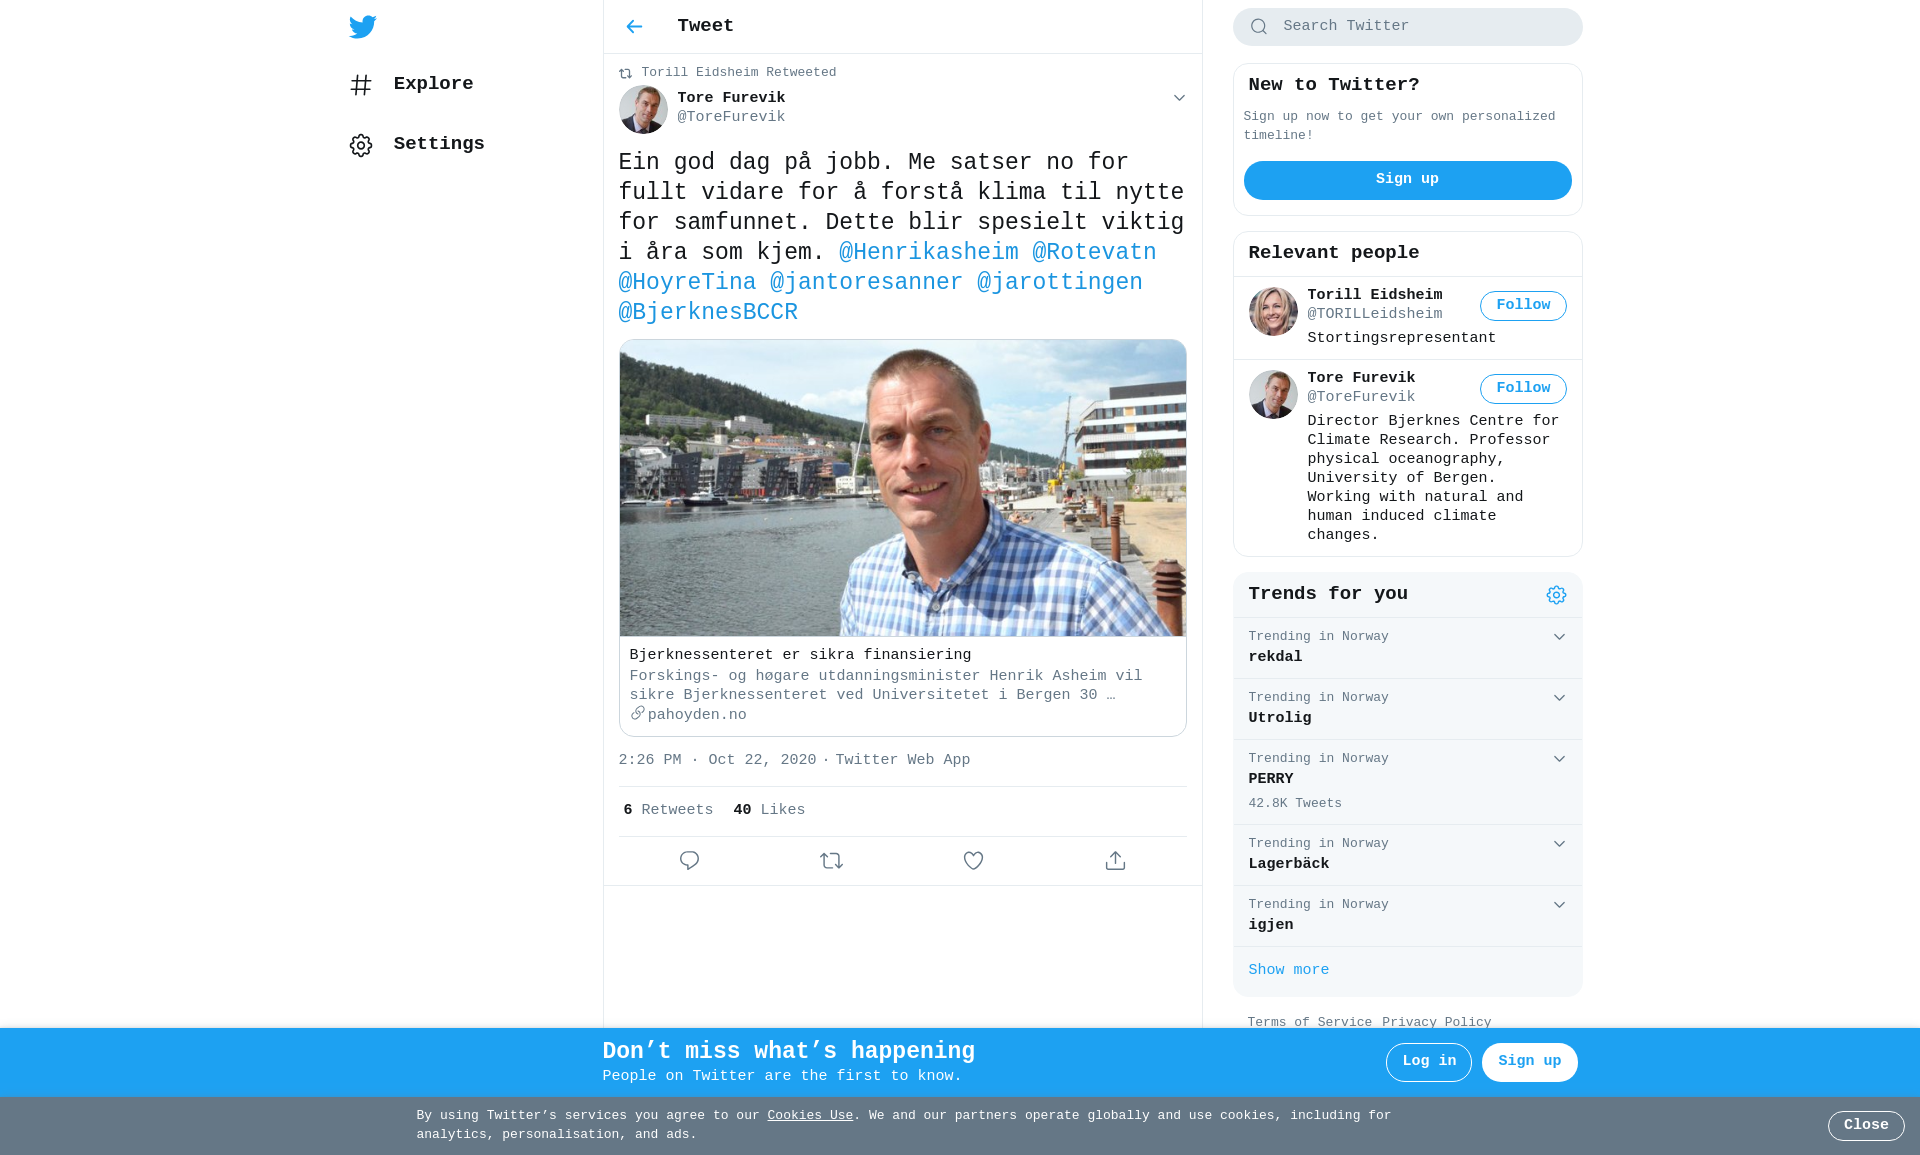Share the tweet using the share icon
This screenshot has height=1155, width=1920.
pyautogui.click(x=1115, y=861)
